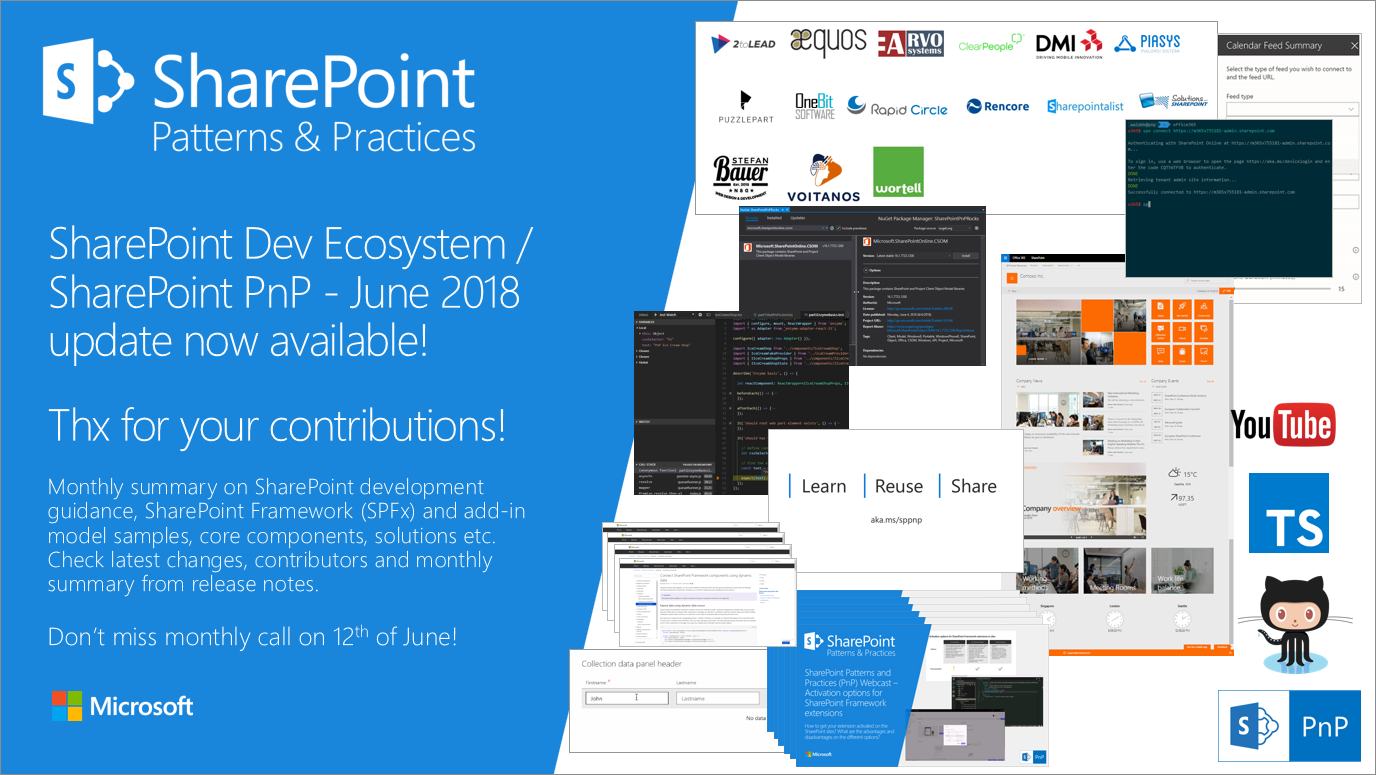Click the YouTube logo
Screen dimensions: 1376x775
pyautogui.click(x=1285, y=424)
